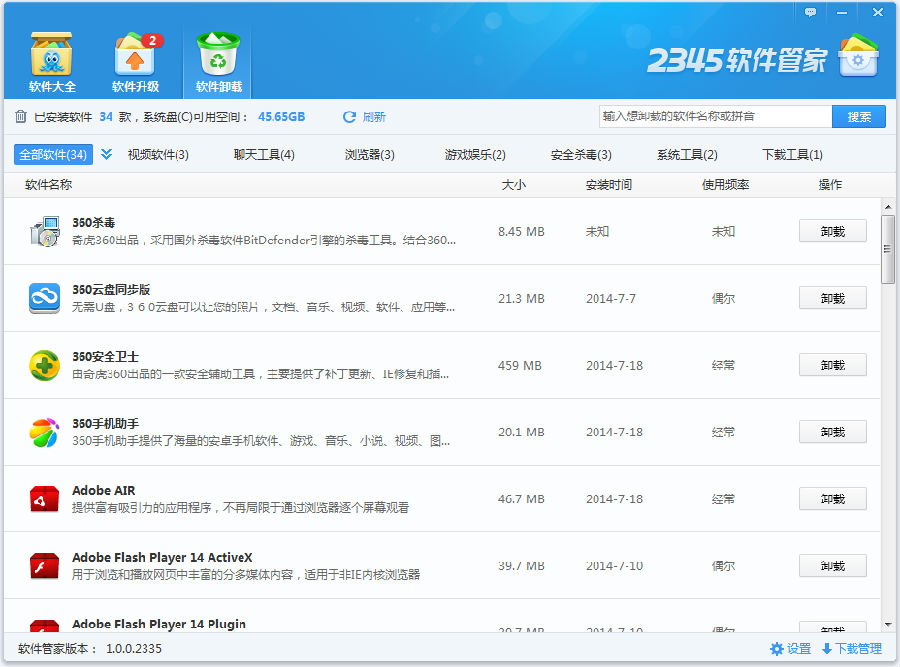Click the Adobe AIR description text
Screen dimensions: 900x667
[x=240, y=508]
